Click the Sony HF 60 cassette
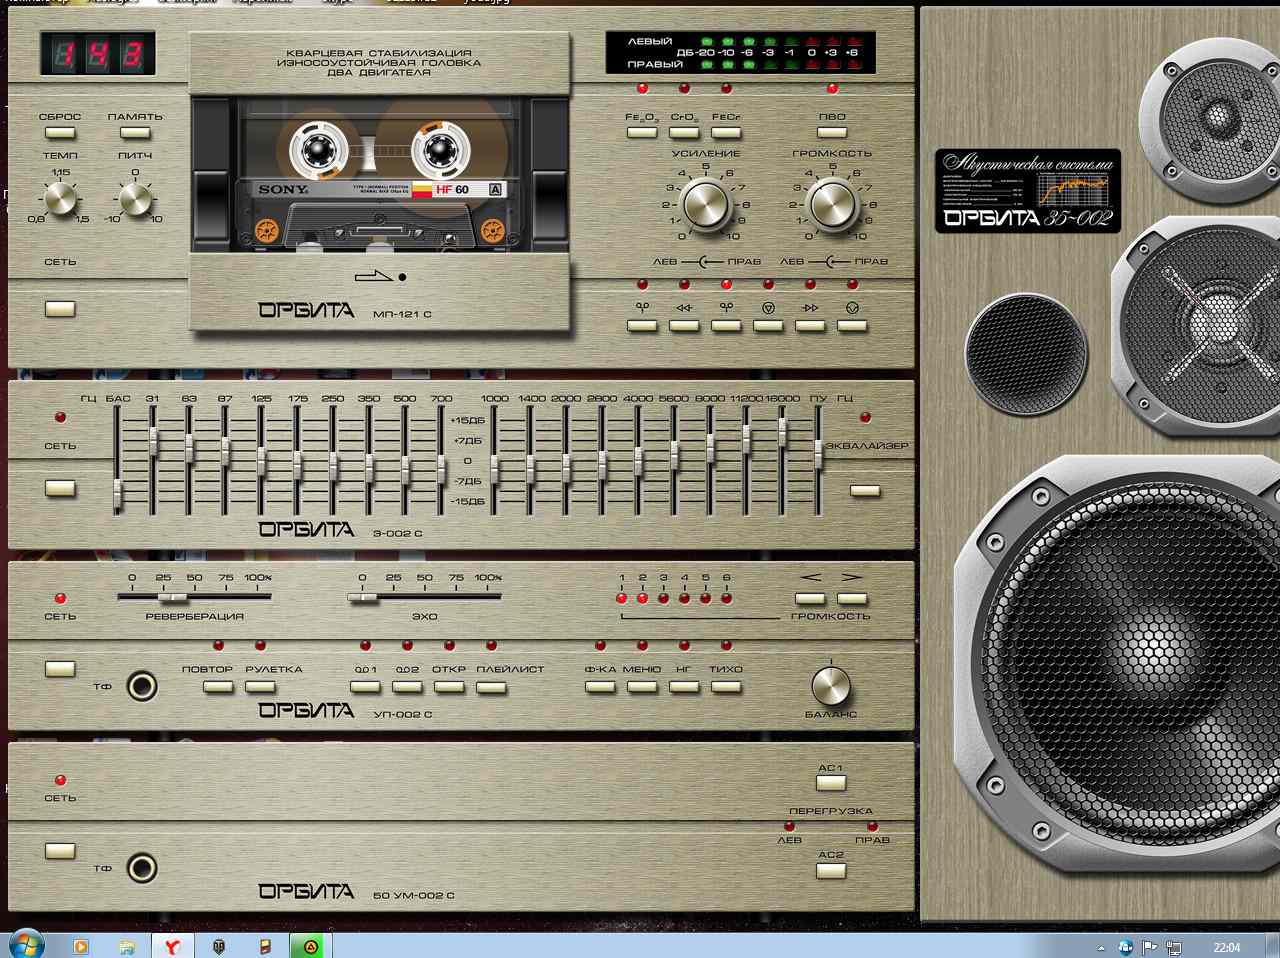The image size is (1280, 958). (379, 174)
